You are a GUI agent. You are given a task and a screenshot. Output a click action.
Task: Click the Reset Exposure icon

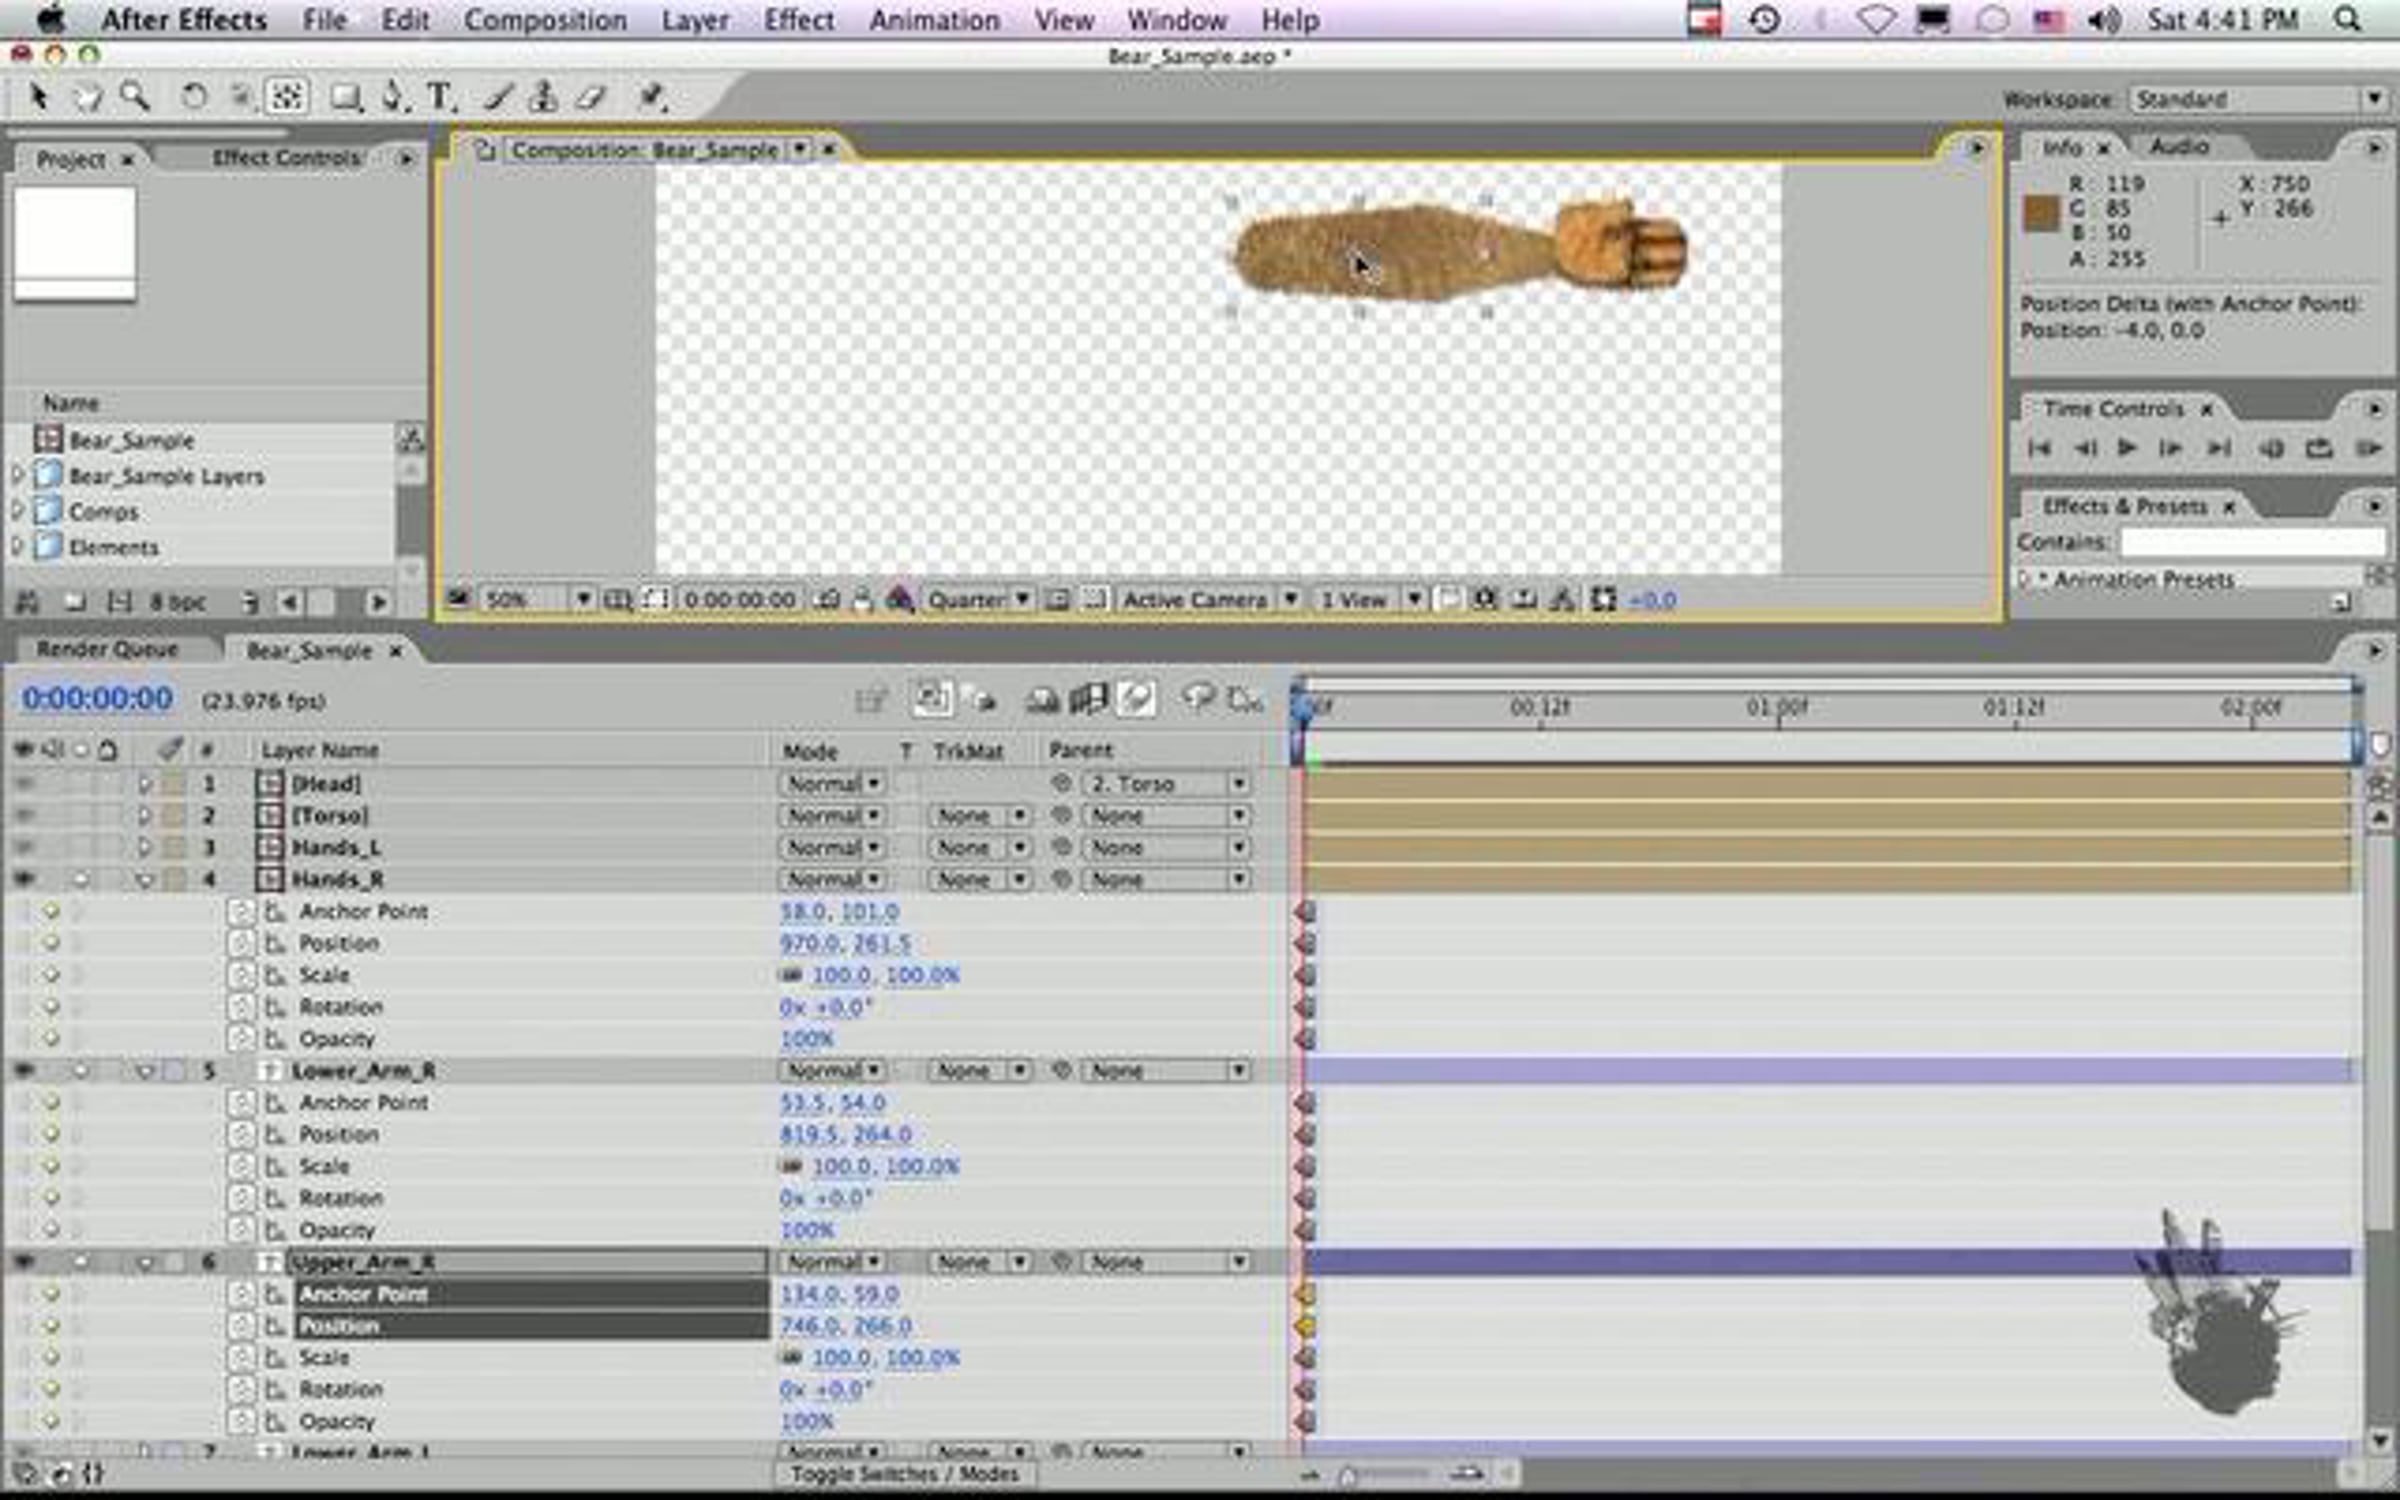(x=1604, y=600)
